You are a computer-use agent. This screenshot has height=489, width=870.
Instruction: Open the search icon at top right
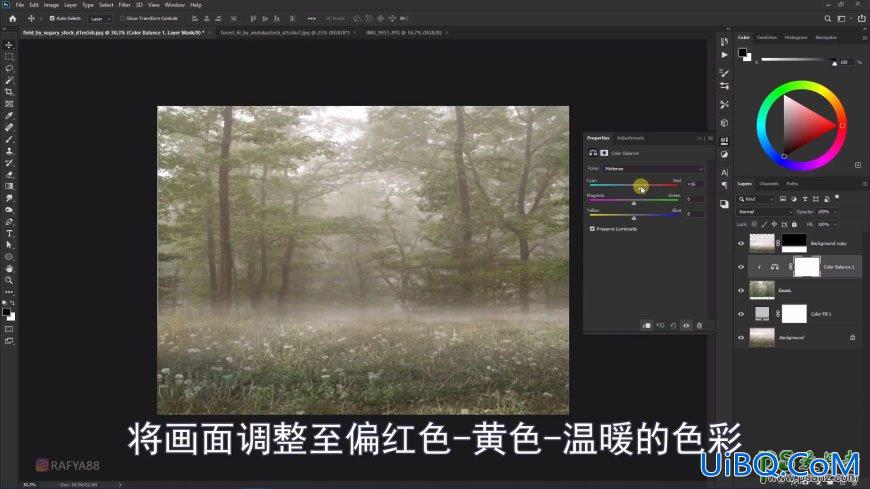(827, 18)
